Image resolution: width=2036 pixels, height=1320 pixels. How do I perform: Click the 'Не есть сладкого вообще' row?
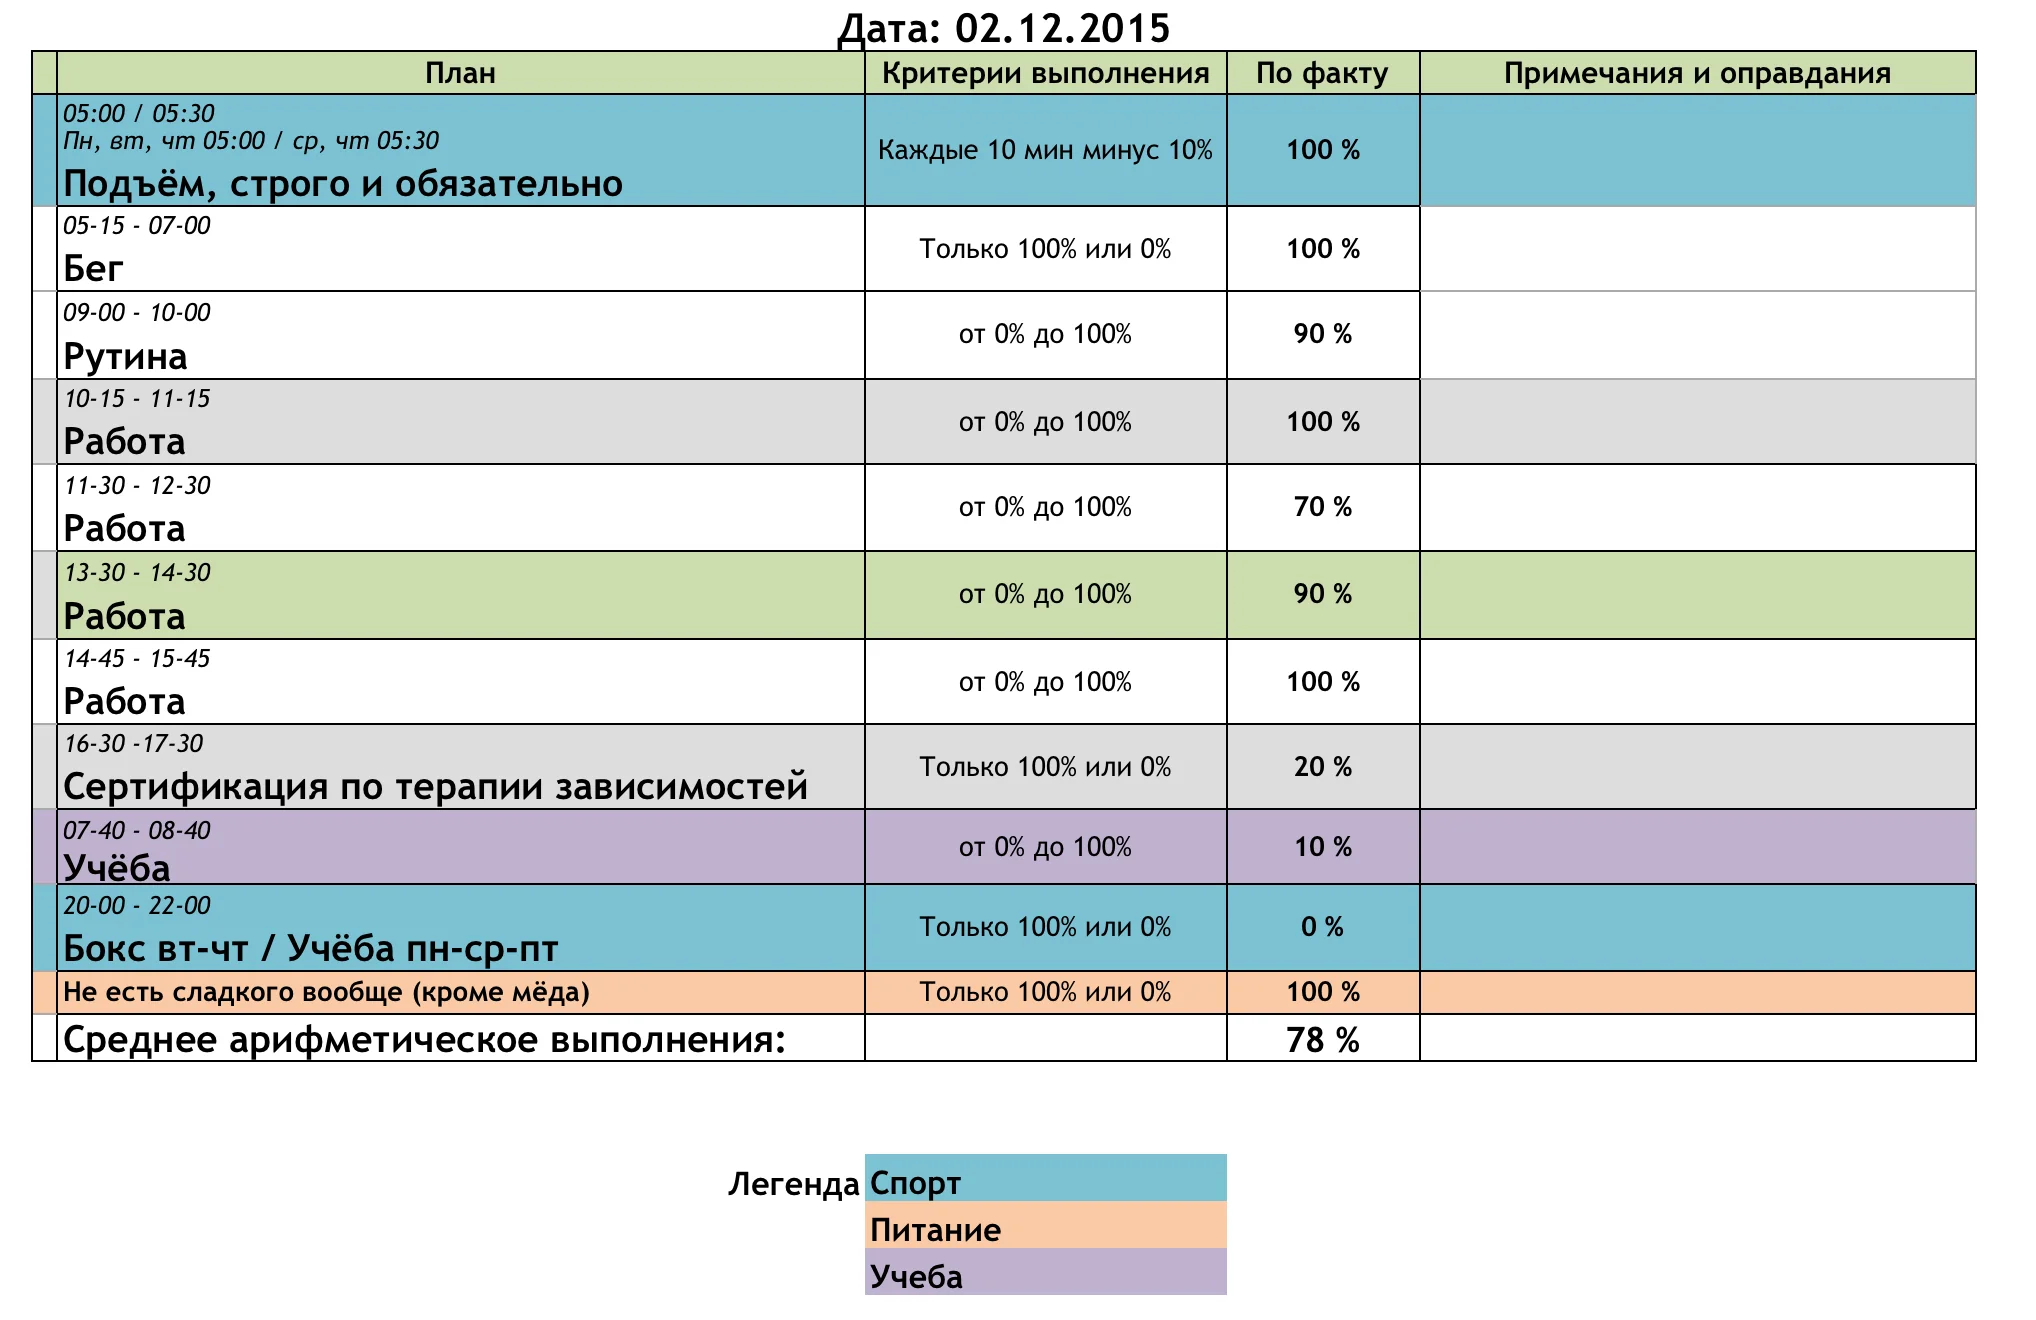[x=460, y=992]
